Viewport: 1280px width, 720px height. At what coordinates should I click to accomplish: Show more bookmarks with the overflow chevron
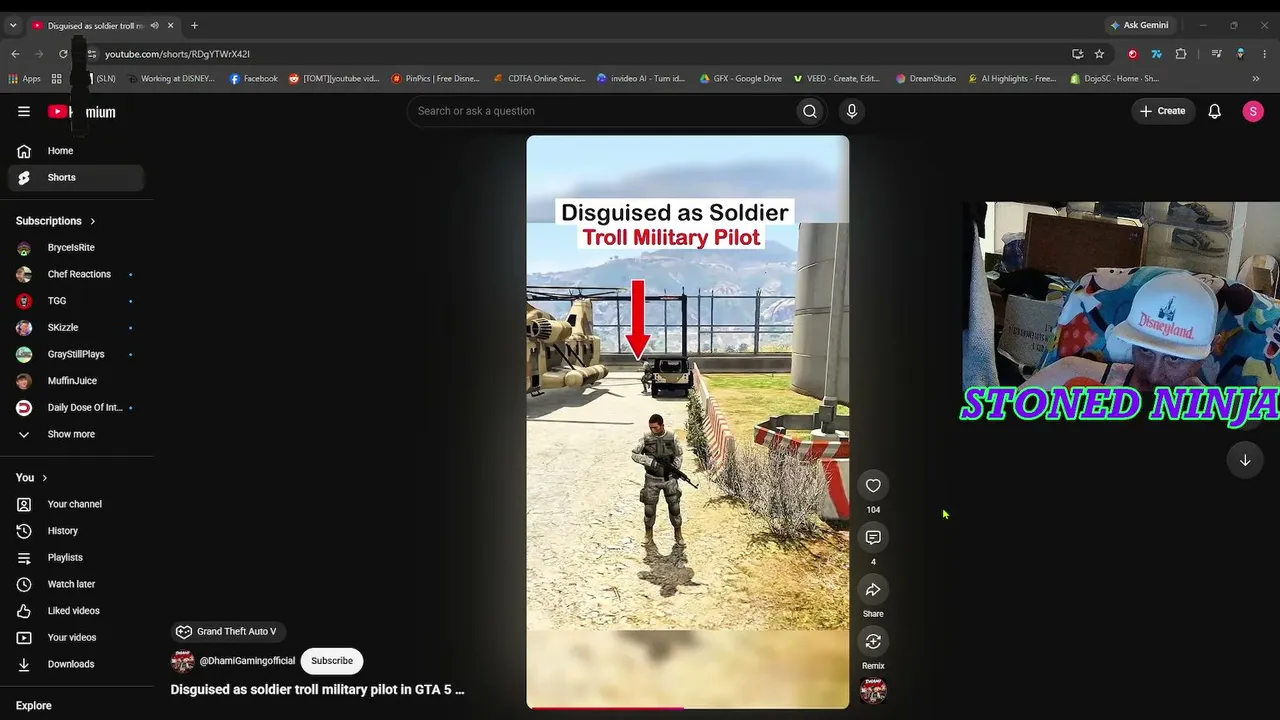coord(1256,78)
